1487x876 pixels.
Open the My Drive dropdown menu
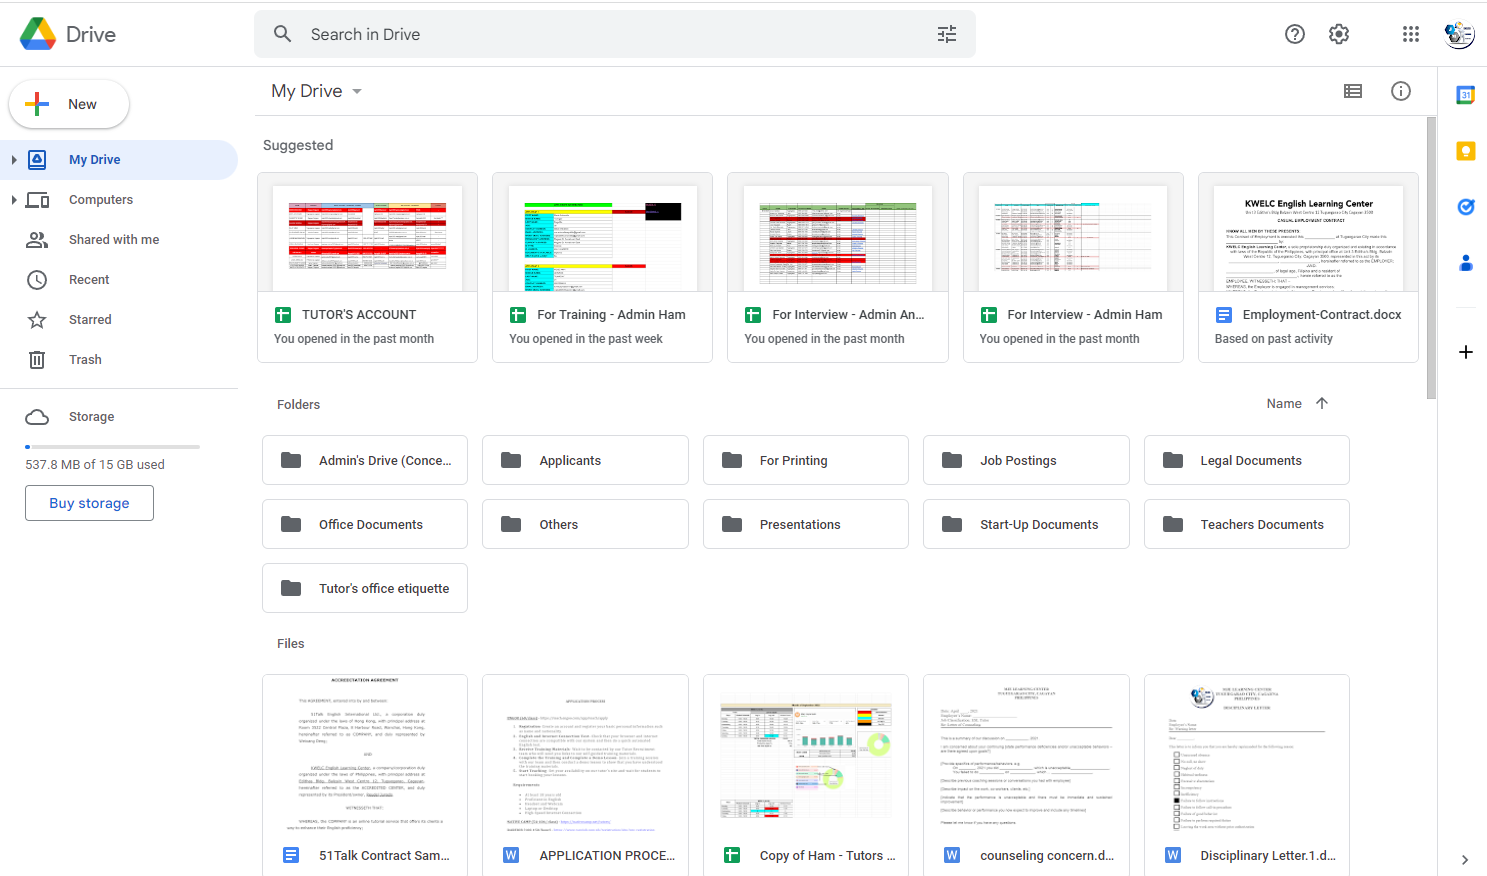(317, 91)
